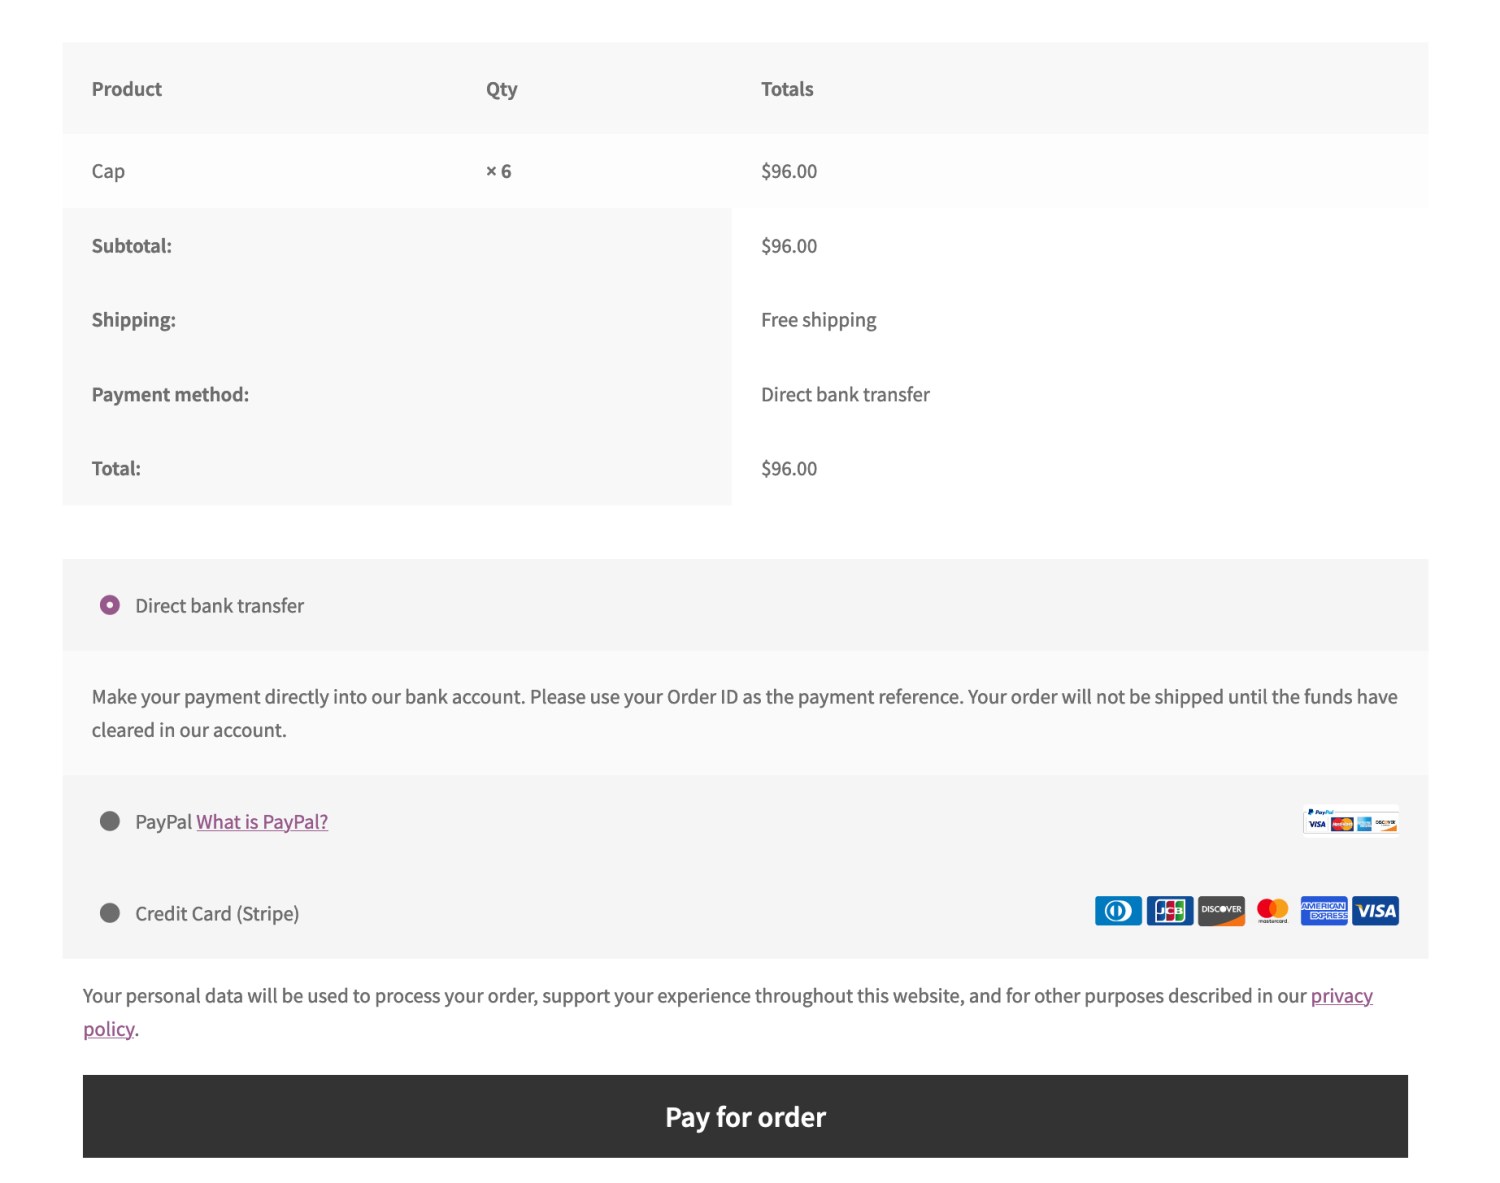
Task: Open the What is PayPal? link
Action: click(261, 821)
